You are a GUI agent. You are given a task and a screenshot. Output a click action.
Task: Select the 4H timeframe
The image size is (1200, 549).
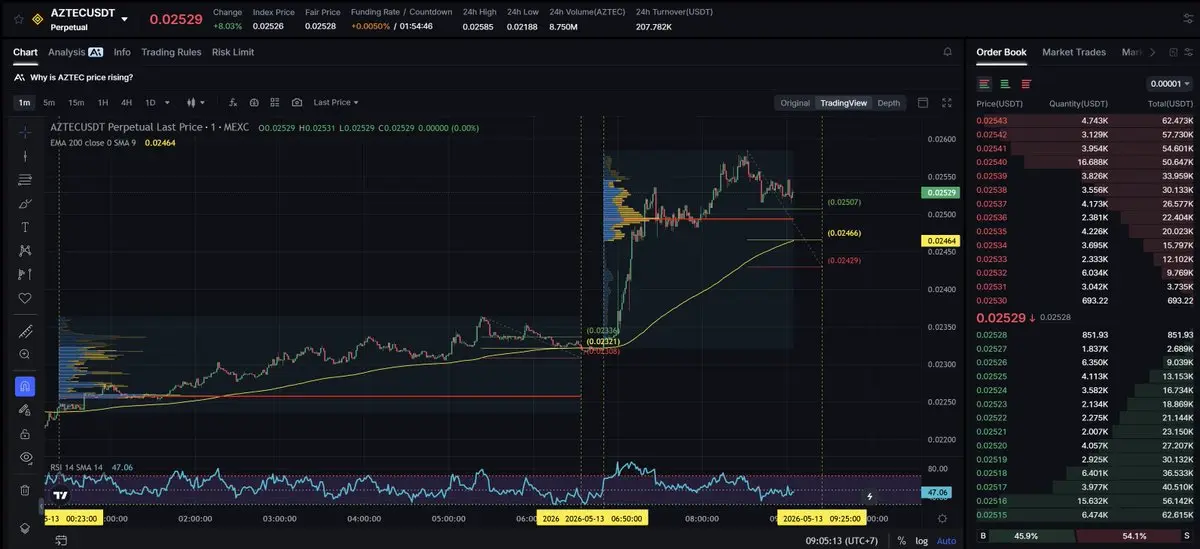coord(126,102)
